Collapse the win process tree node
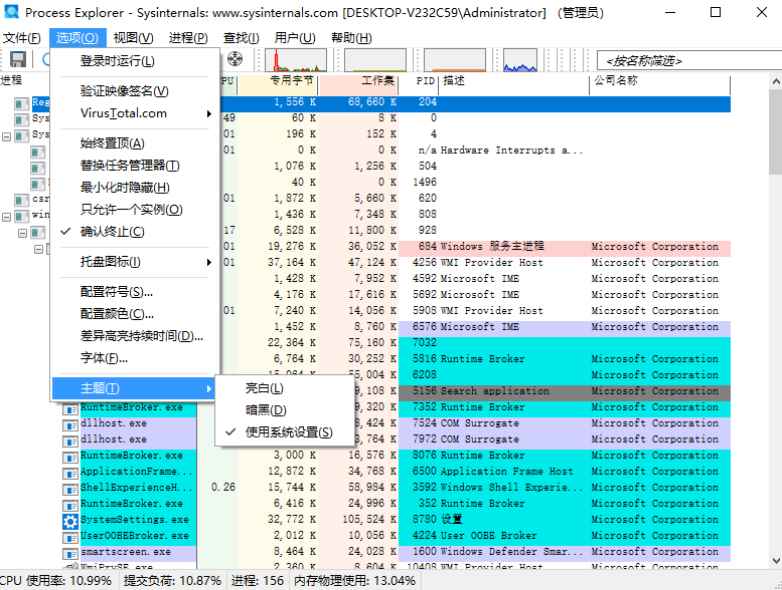 pos(6,216)
